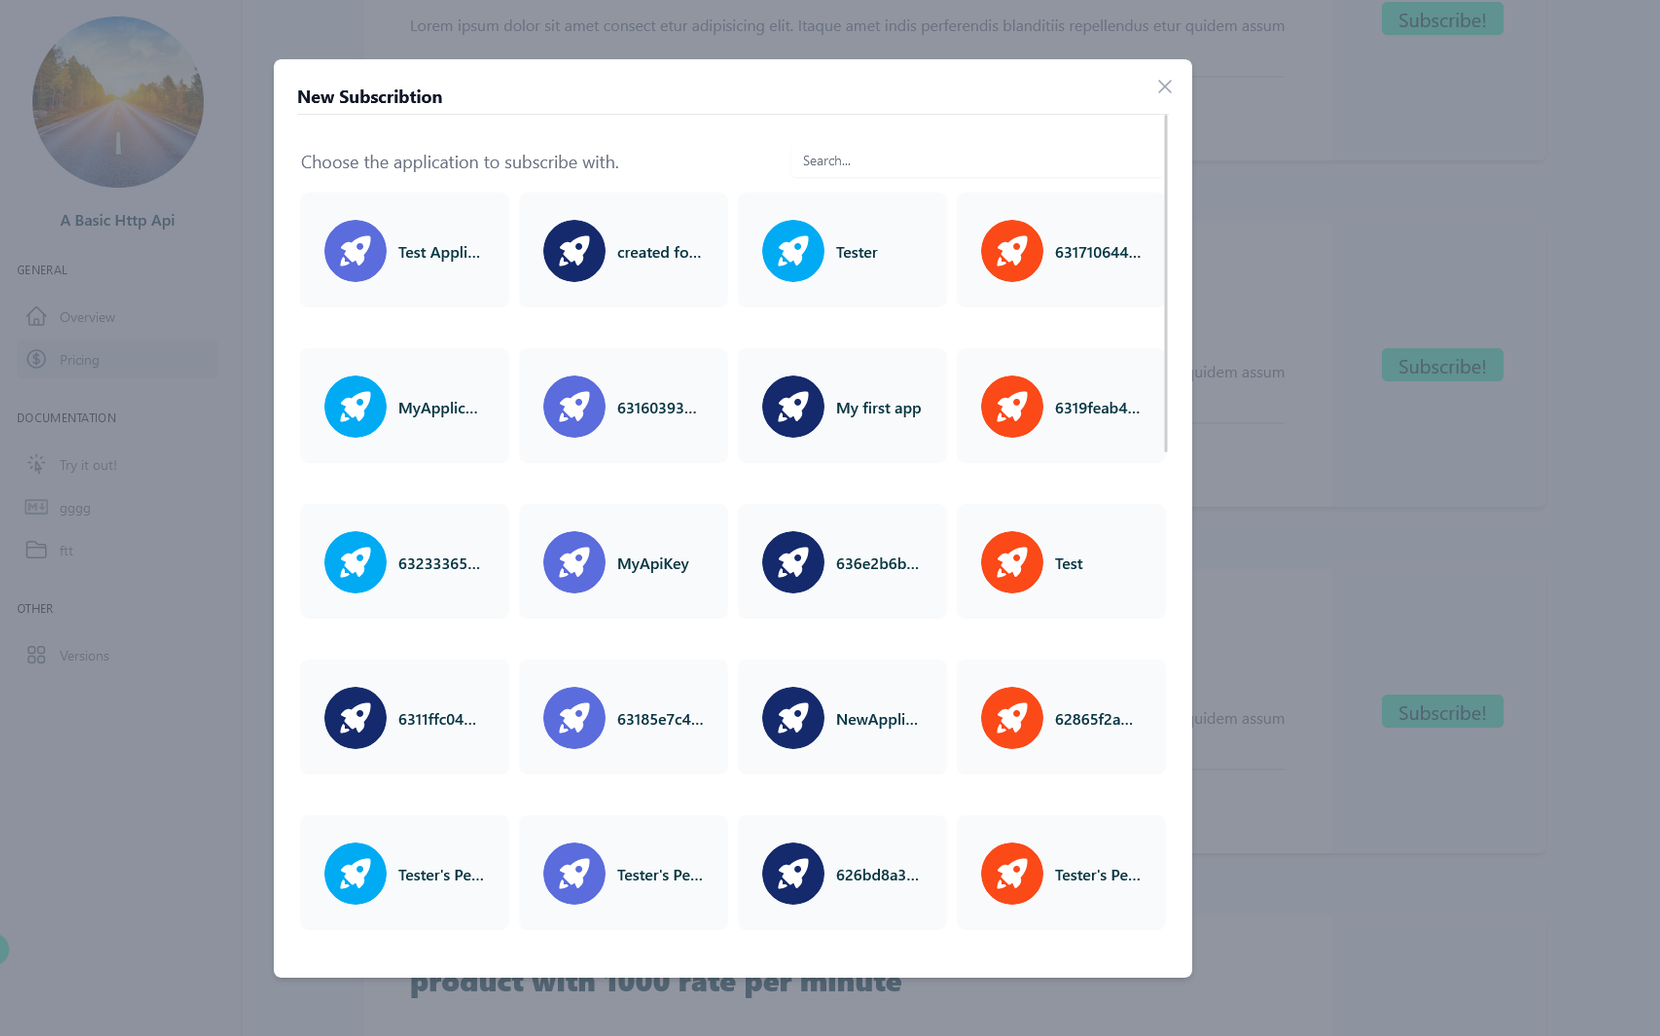Viewport: 1660px width, 1036px height.
Task: Select the Pricing dollar icon
Action: coord(36,359)
